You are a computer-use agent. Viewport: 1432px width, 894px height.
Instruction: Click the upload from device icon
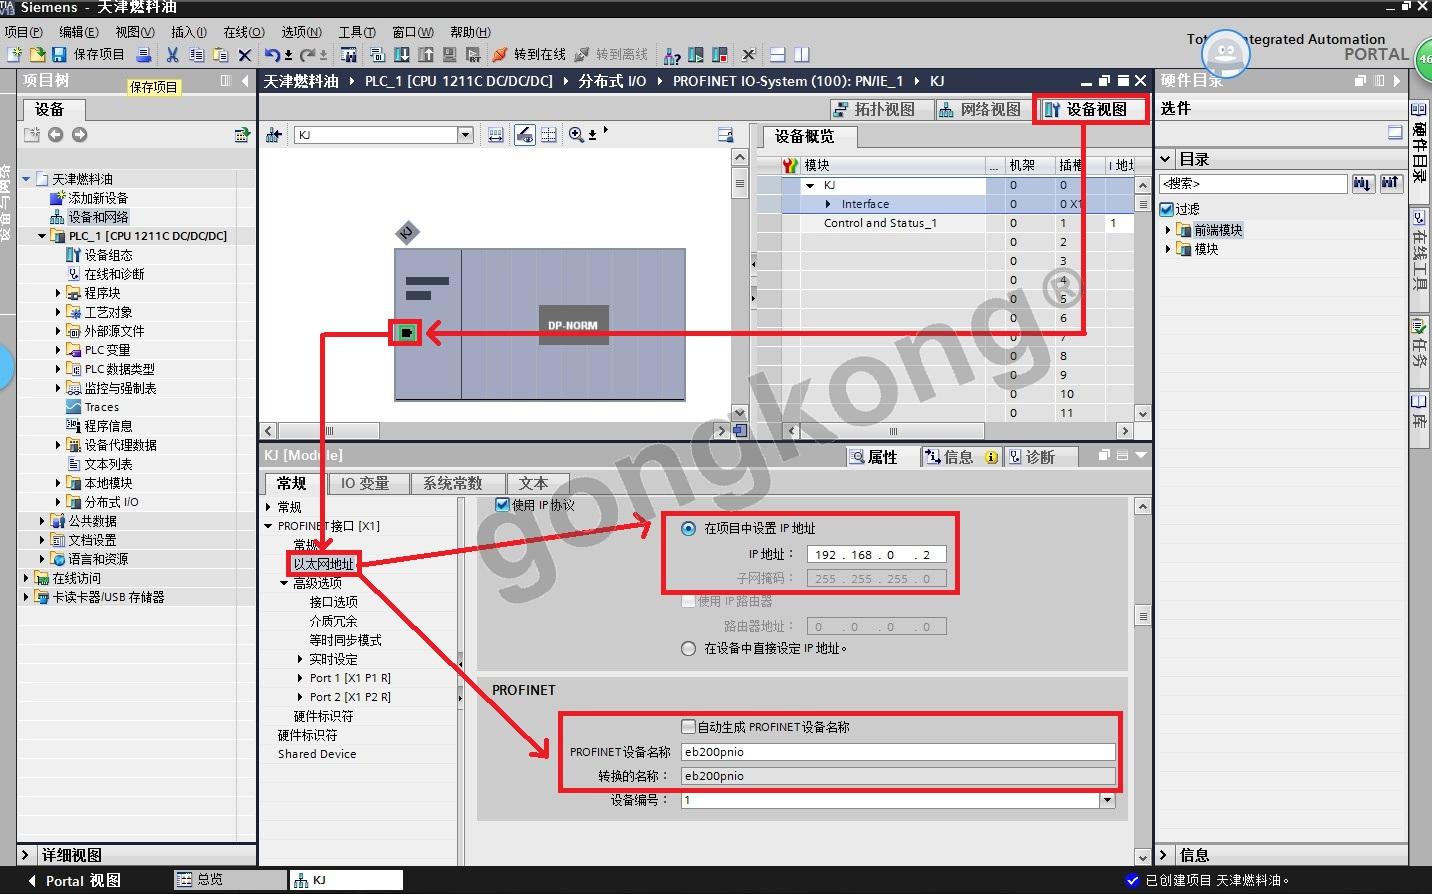tap(426, 54)
